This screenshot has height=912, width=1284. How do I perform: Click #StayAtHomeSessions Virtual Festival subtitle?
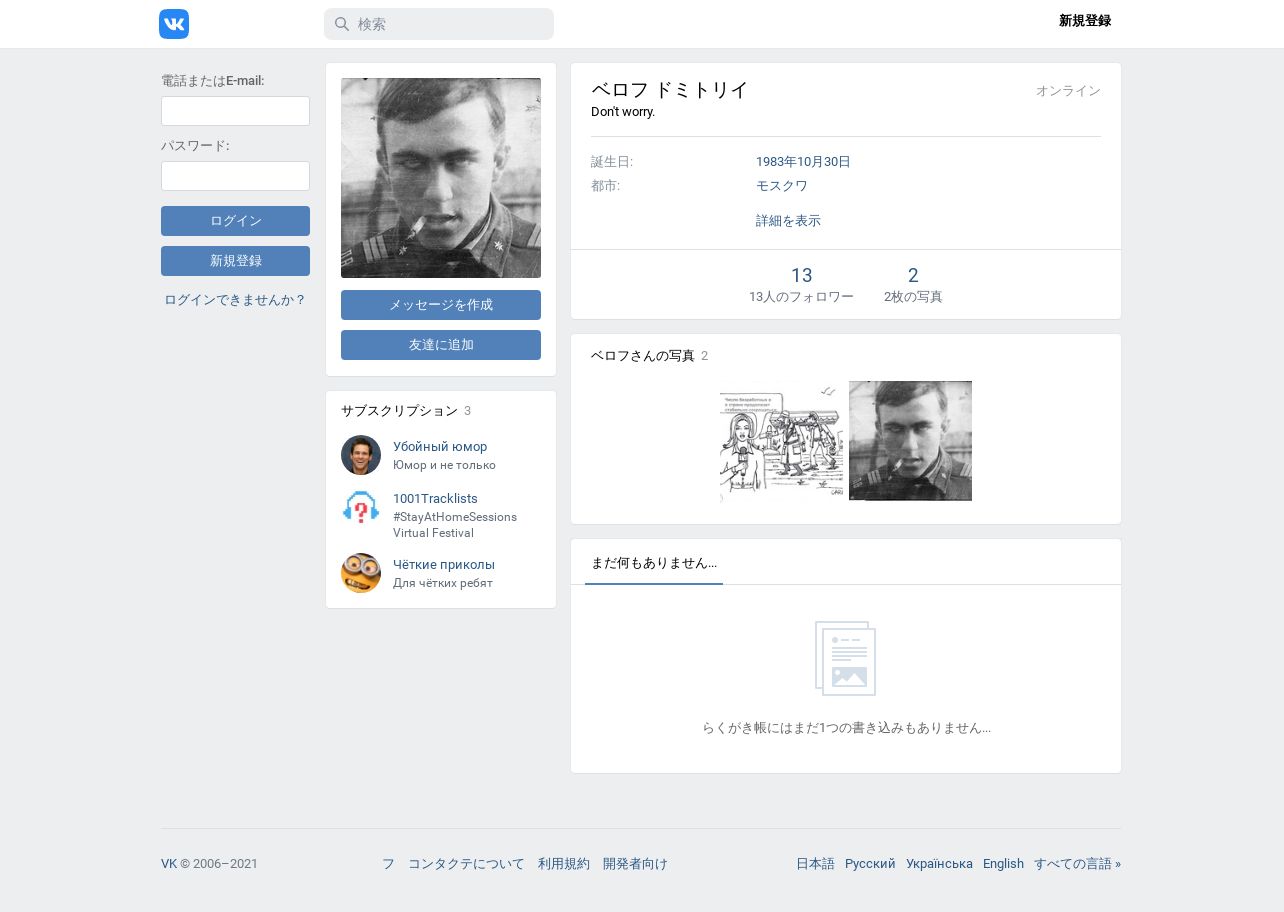455,525
